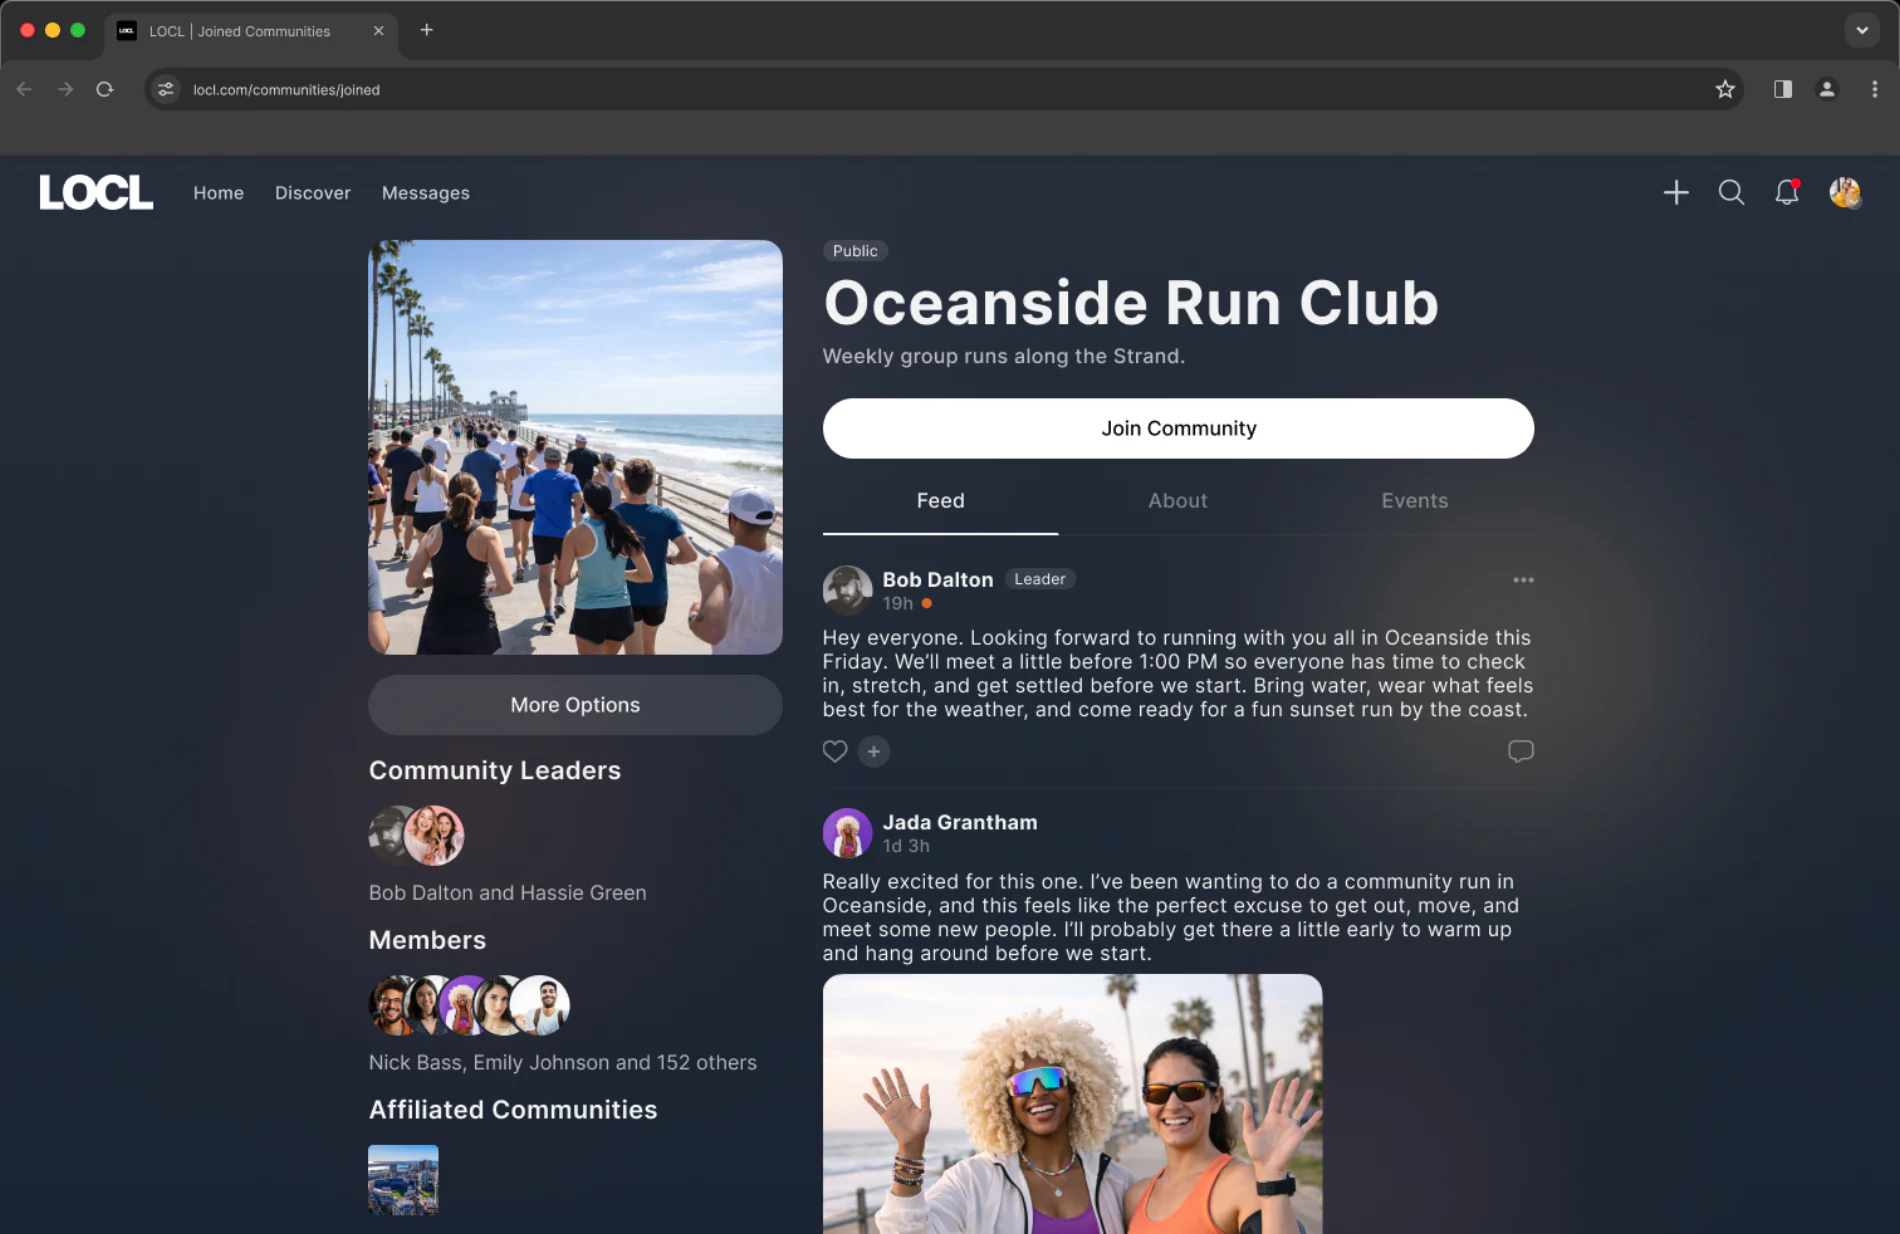Open Jada Grantham's post photo
Screen dimensions: 1900x1234
(x=1072, y=1104)
